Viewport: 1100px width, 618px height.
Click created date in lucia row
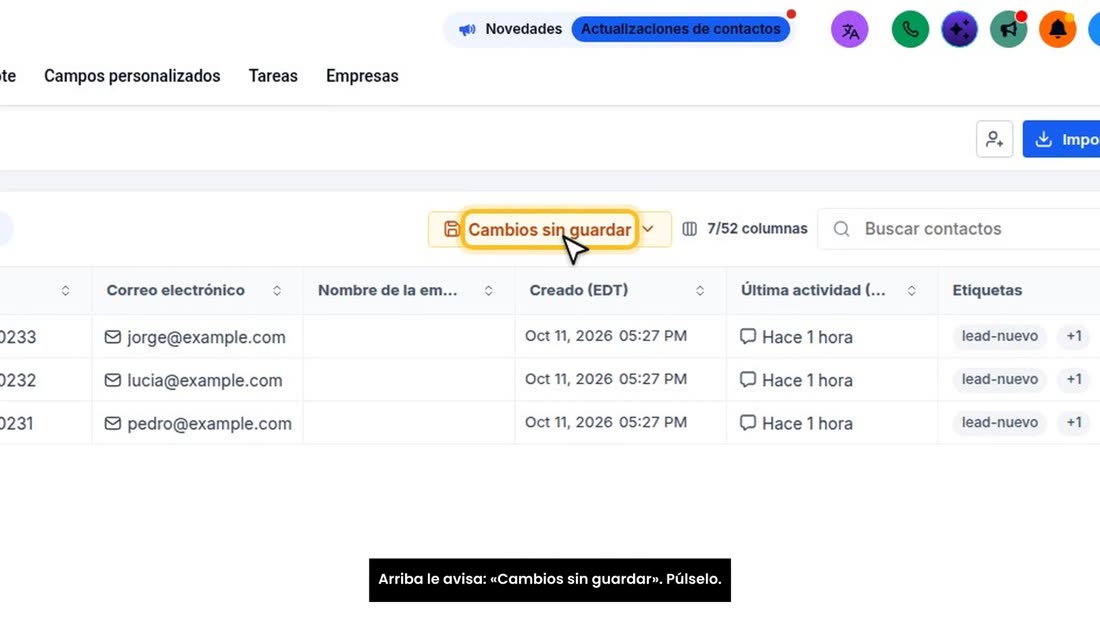tap(605, 379)
